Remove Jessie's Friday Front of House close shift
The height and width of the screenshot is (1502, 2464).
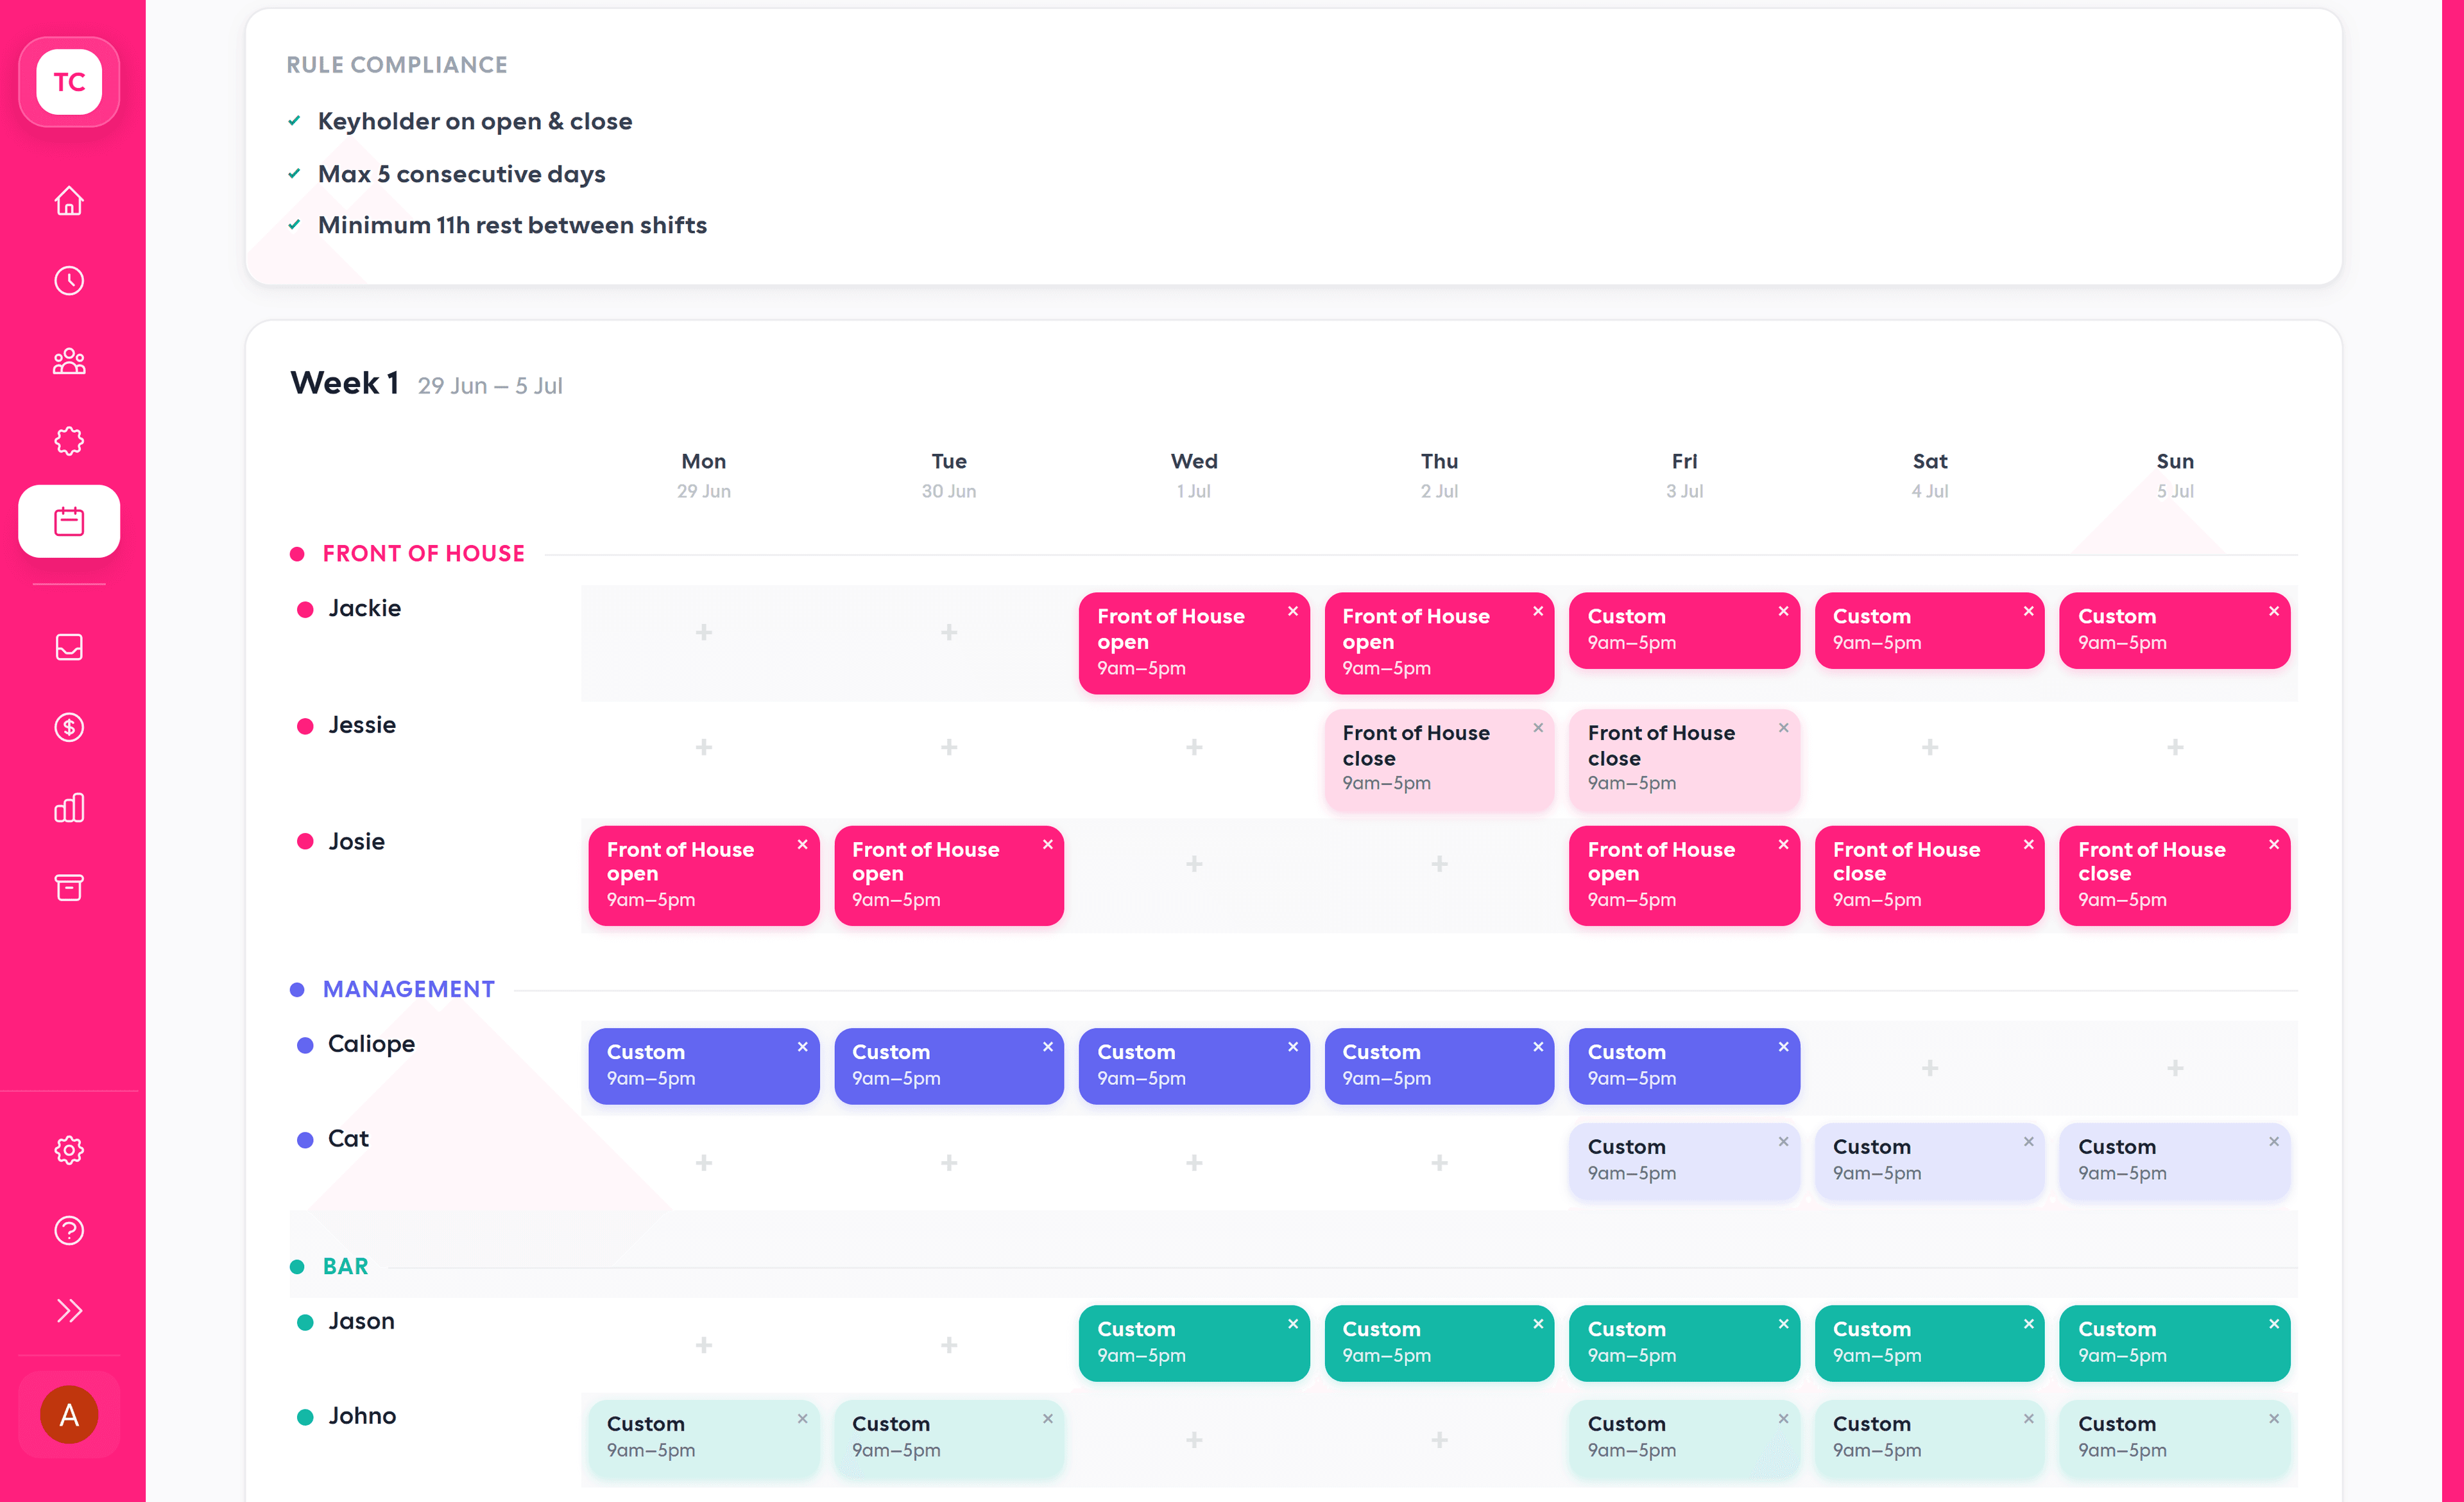(x=1783, y=728)
